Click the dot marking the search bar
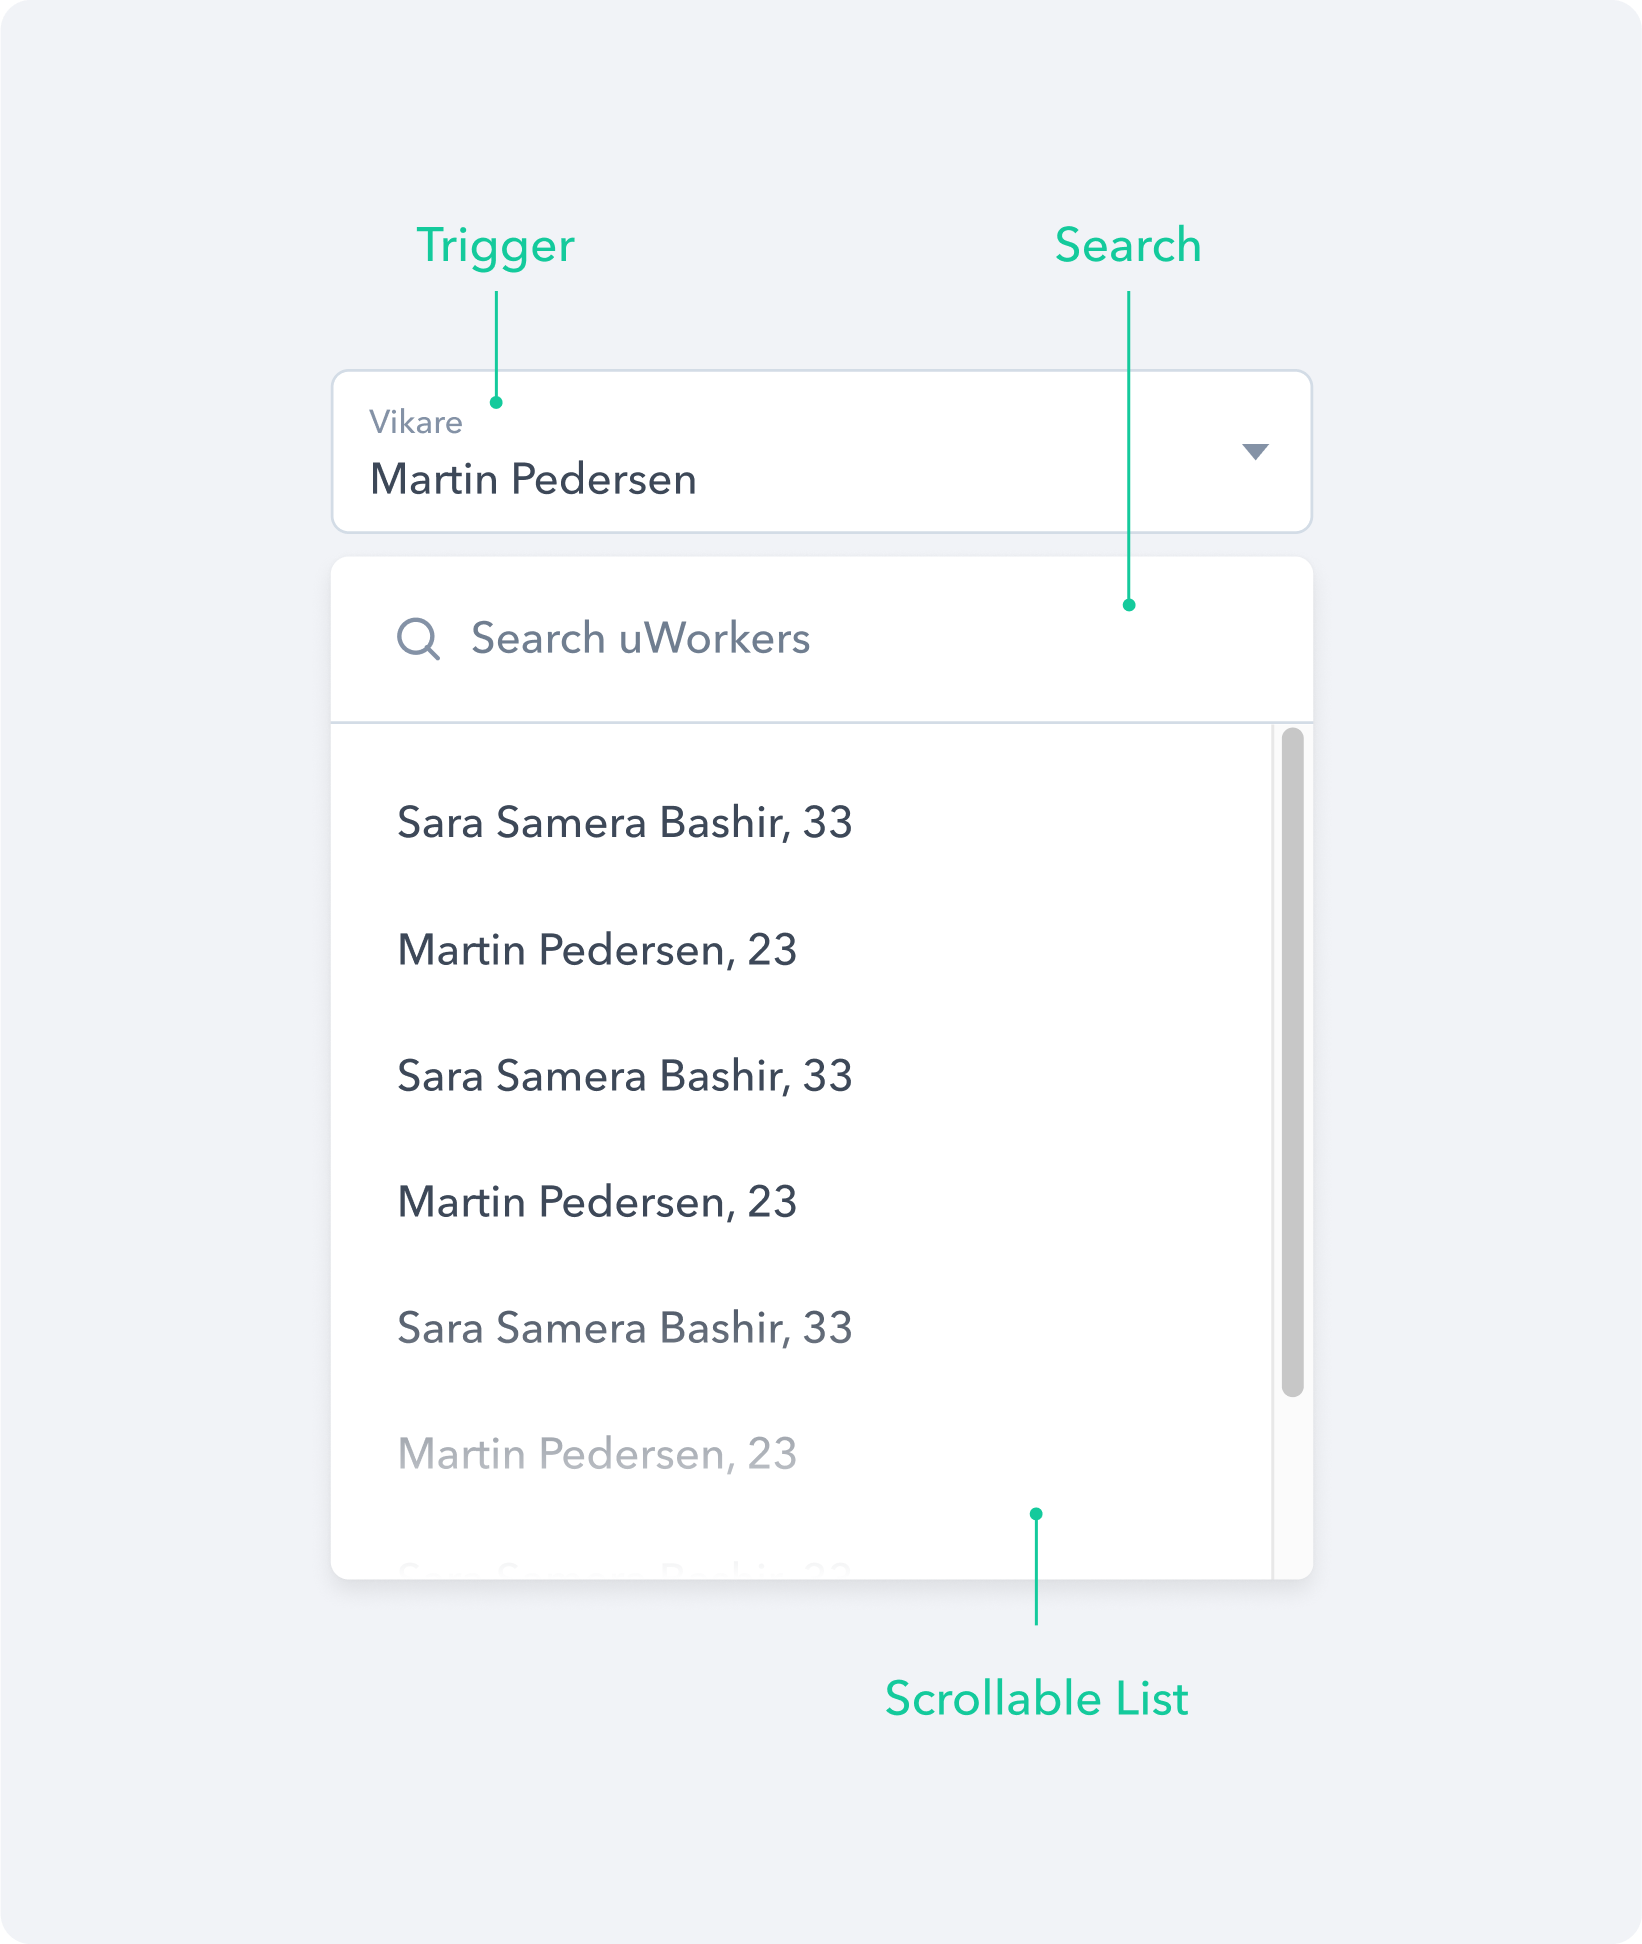 [1129, 605]
